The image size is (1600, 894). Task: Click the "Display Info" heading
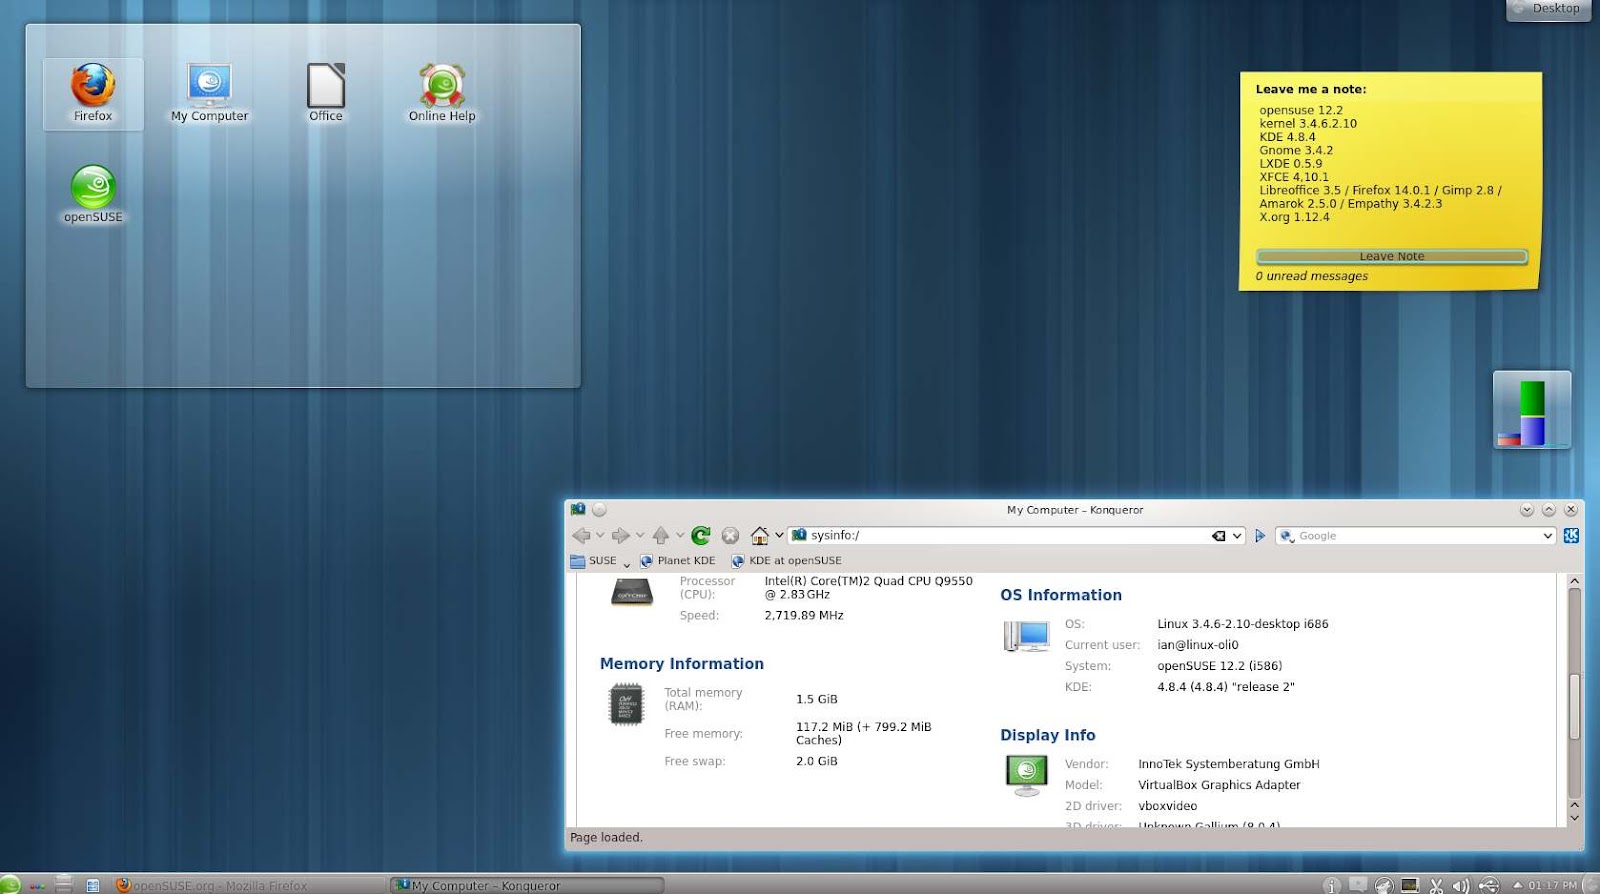point(1048,735)
